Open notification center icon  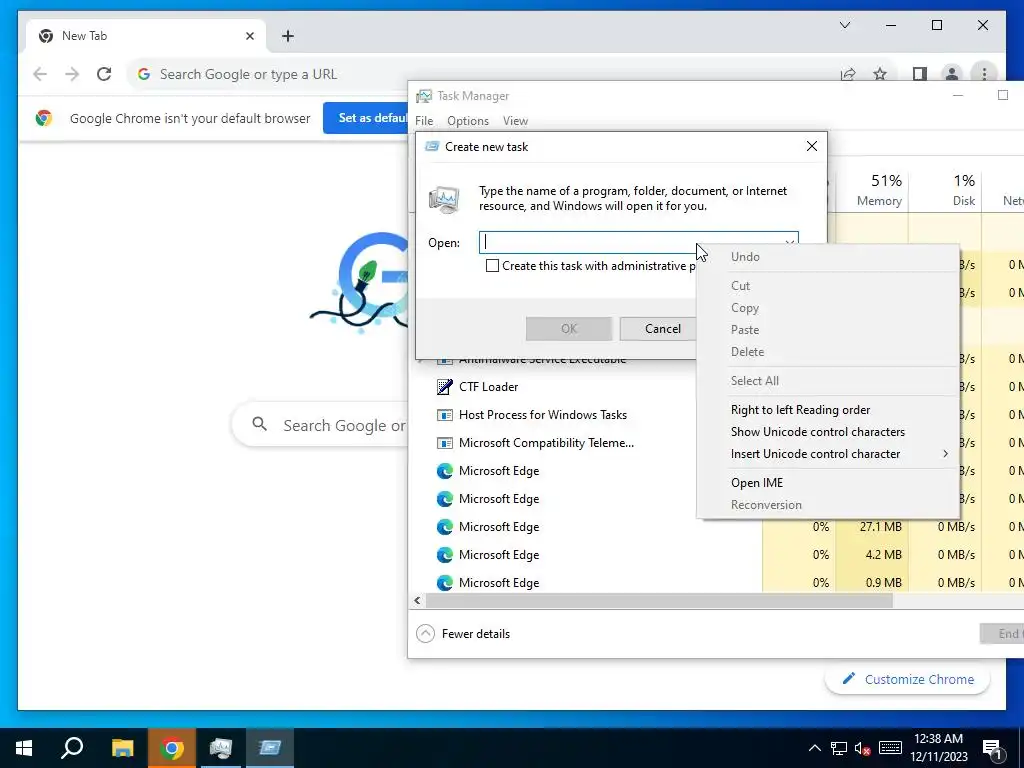click(x=993, y=749)
